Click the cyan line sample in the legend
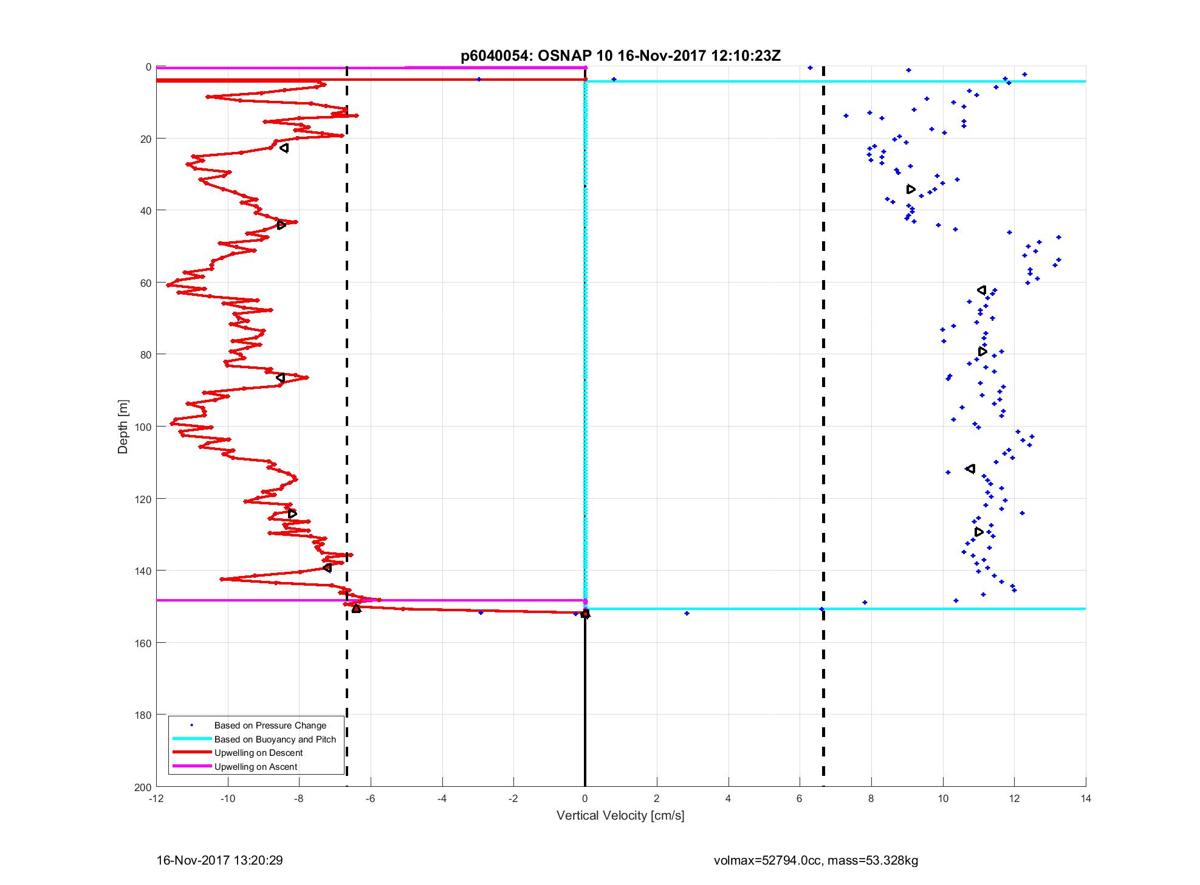This screenshot has width=1200, height=885. coord(191,739)
